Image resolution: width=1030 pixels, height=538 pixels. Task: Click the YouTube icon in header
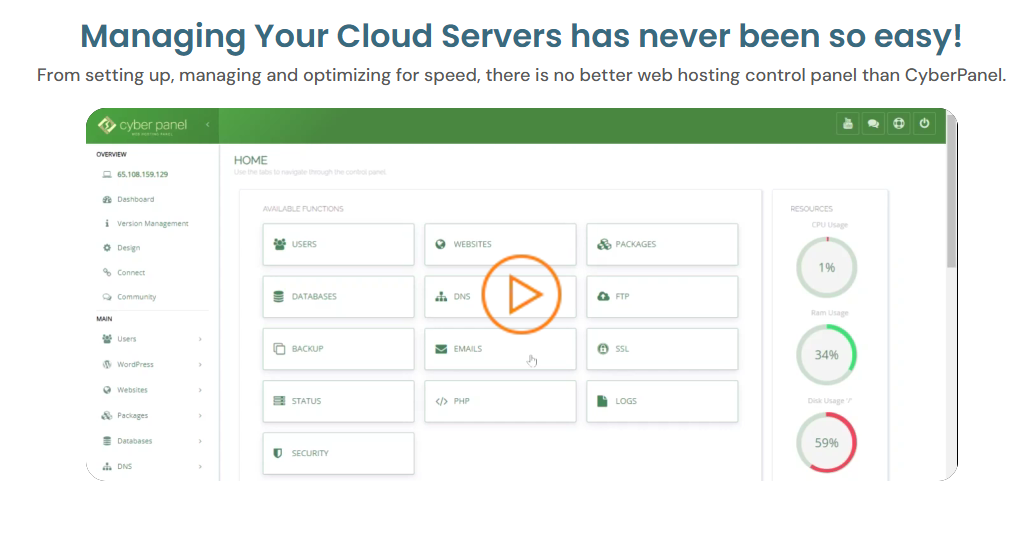coord(848,124)
